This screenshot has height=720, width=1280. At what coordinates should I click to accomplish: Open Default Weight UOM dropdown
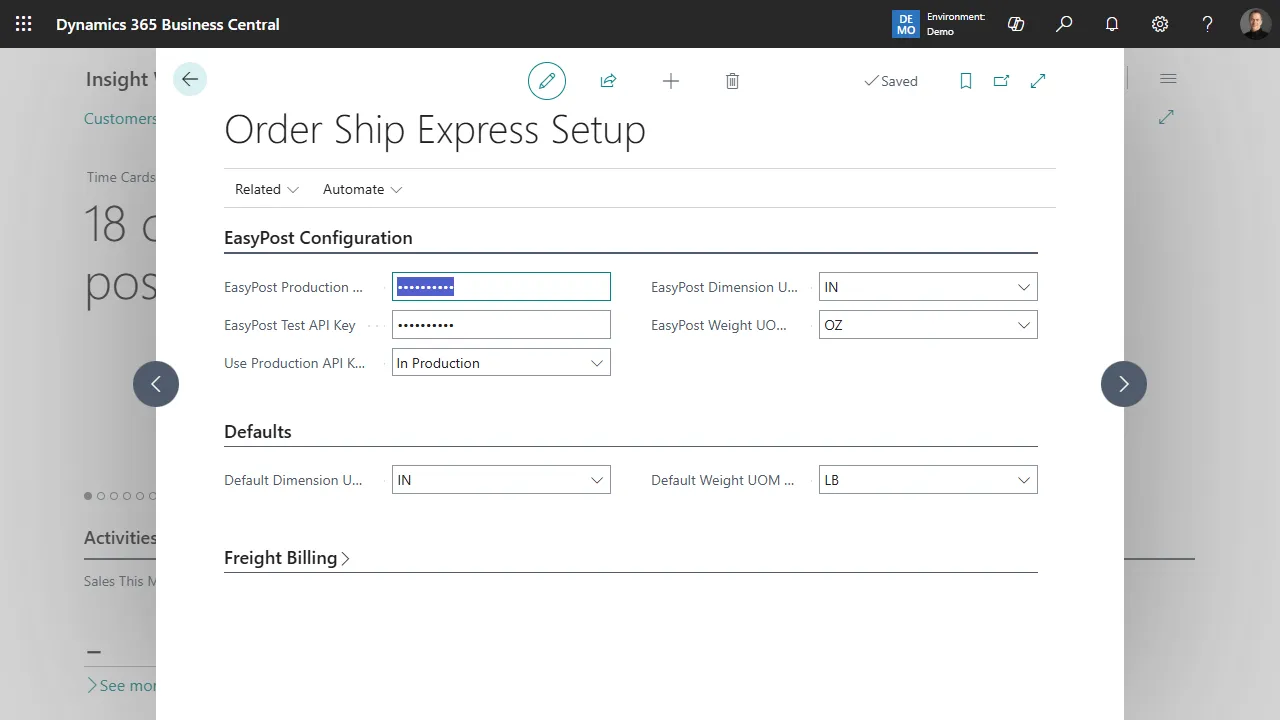[927, 480]
